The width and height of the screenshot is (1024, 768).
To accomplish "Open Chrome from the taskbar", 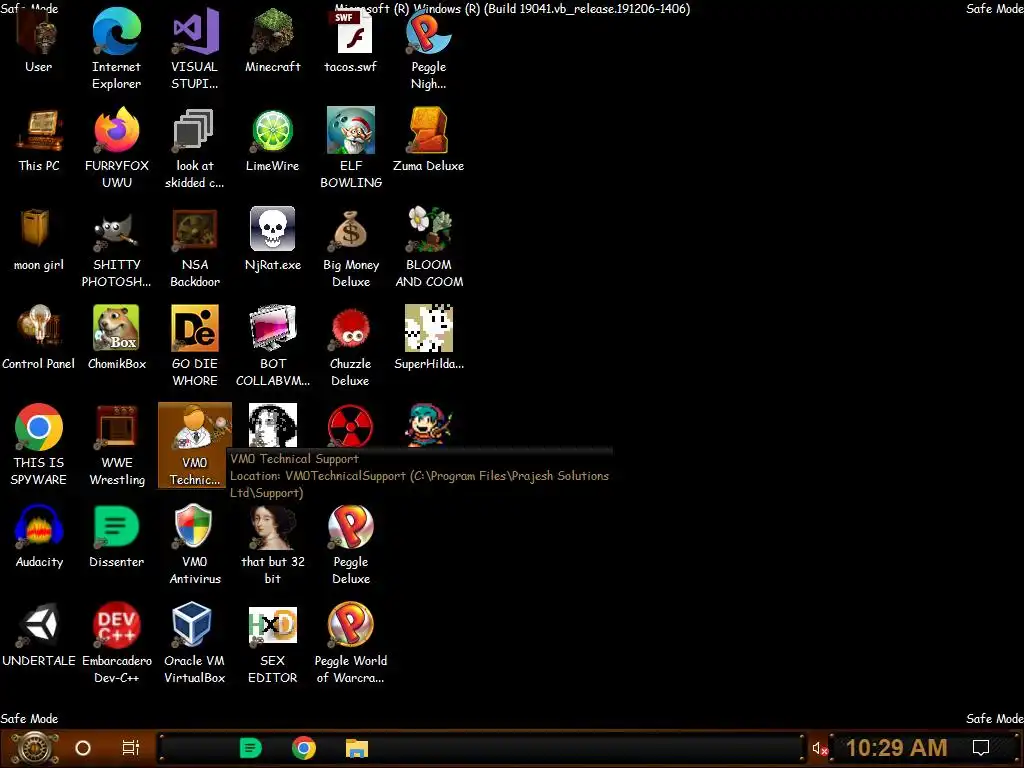I will (x=304, y=748).
